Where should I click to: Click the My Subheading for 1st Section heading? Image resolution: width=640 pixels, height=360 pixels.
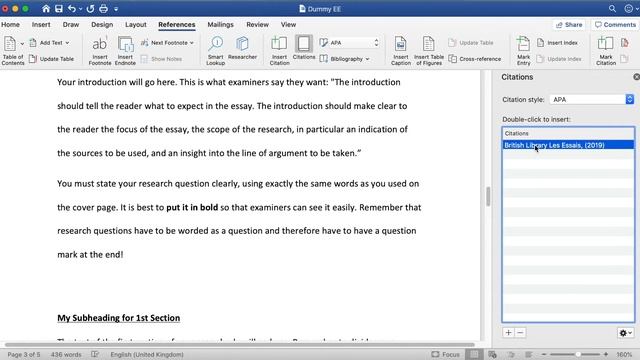coord(118,318)
